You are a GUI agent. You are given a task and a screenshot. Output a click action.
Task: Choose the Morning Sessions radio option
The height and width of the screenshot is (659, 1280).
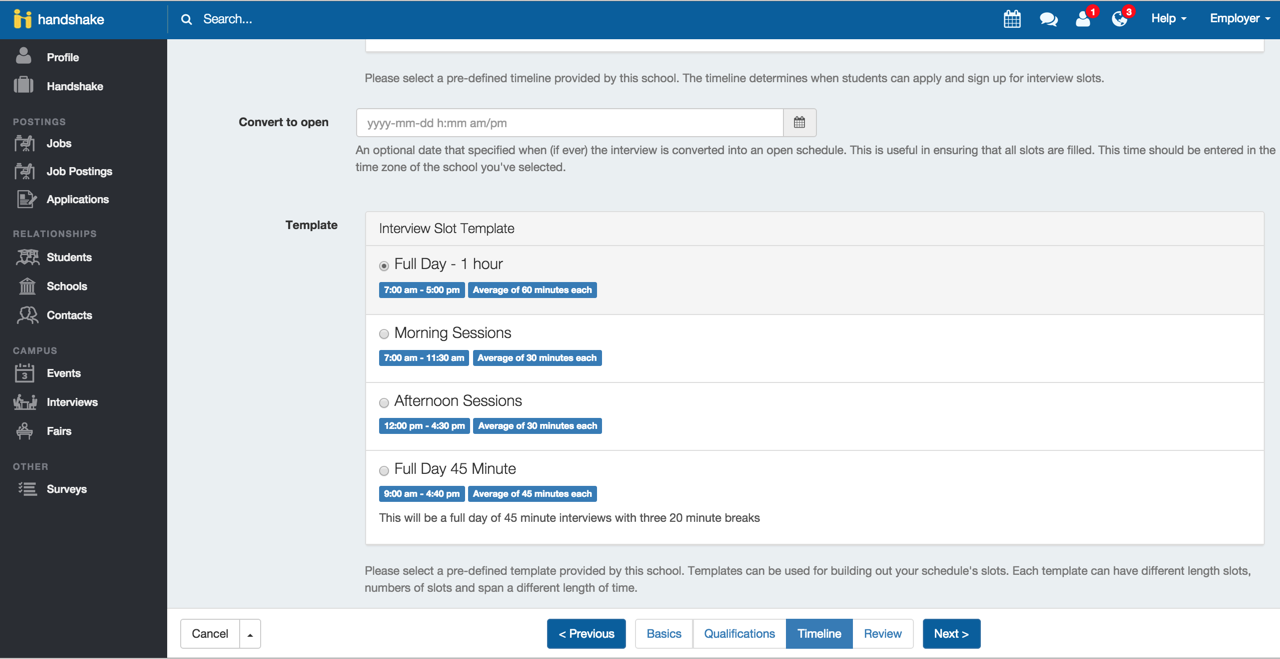pyautogui.click(x=384, y=334)
